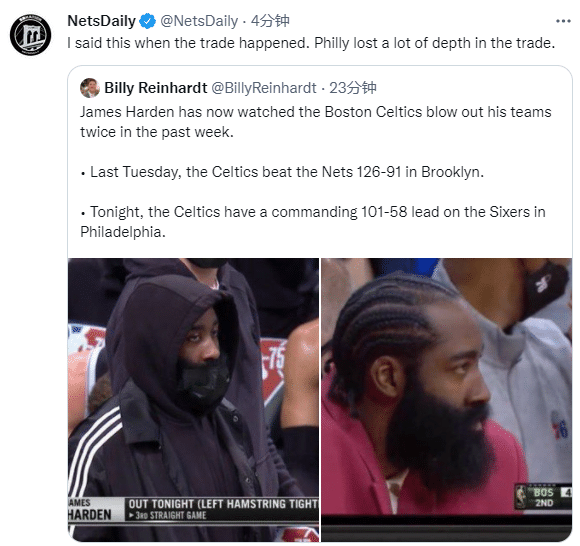580x546 pixels.
Task: Click the BOS 2ND scoreboard graphic
Action: coord(543,497)
